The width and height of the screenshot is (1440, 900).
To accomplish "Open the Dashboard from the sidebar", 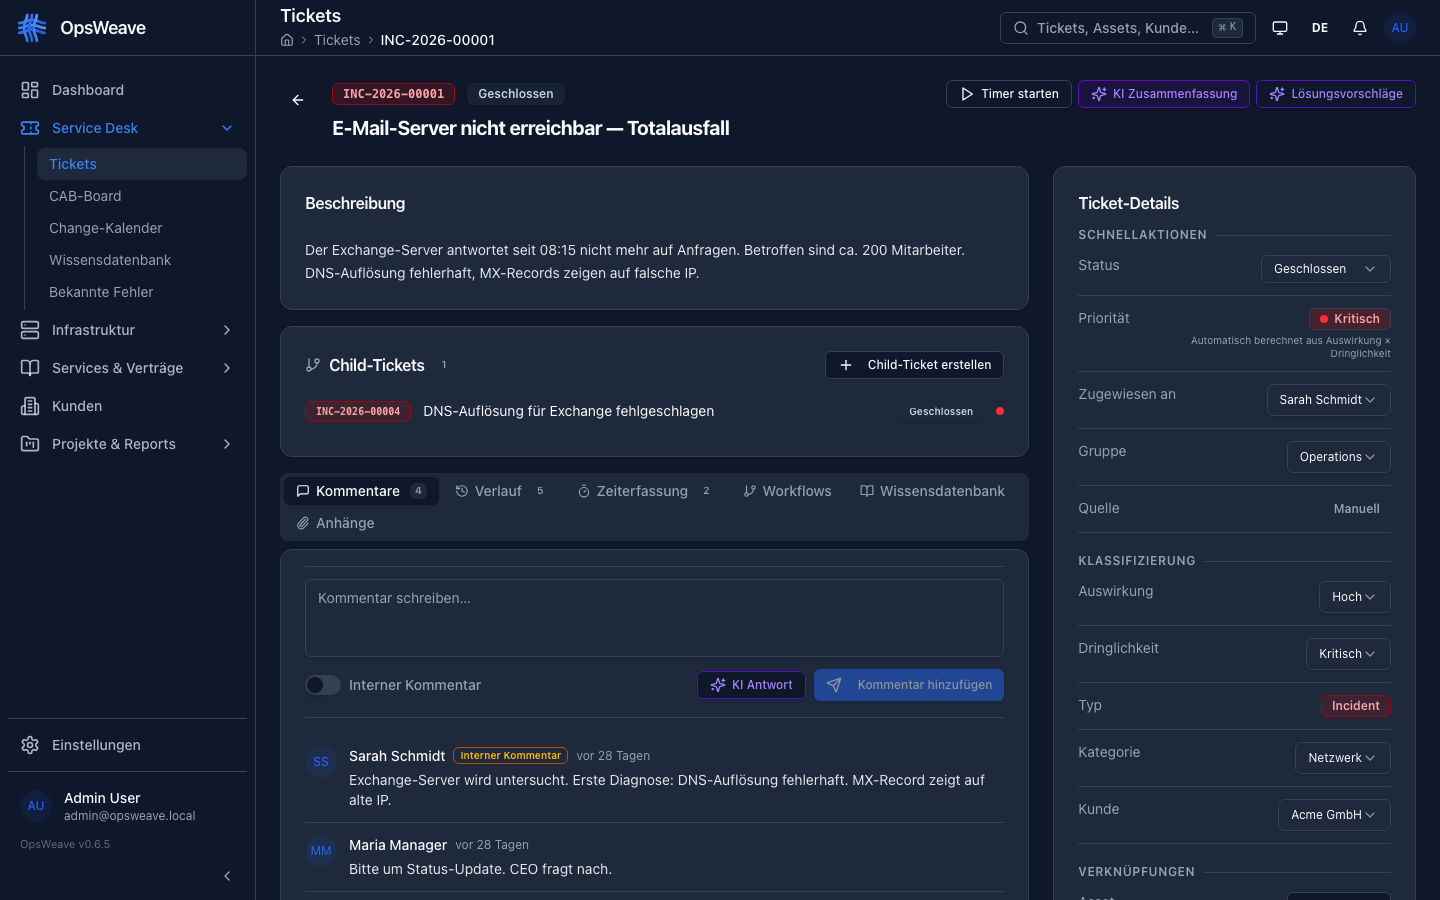I will coord(88,90).
